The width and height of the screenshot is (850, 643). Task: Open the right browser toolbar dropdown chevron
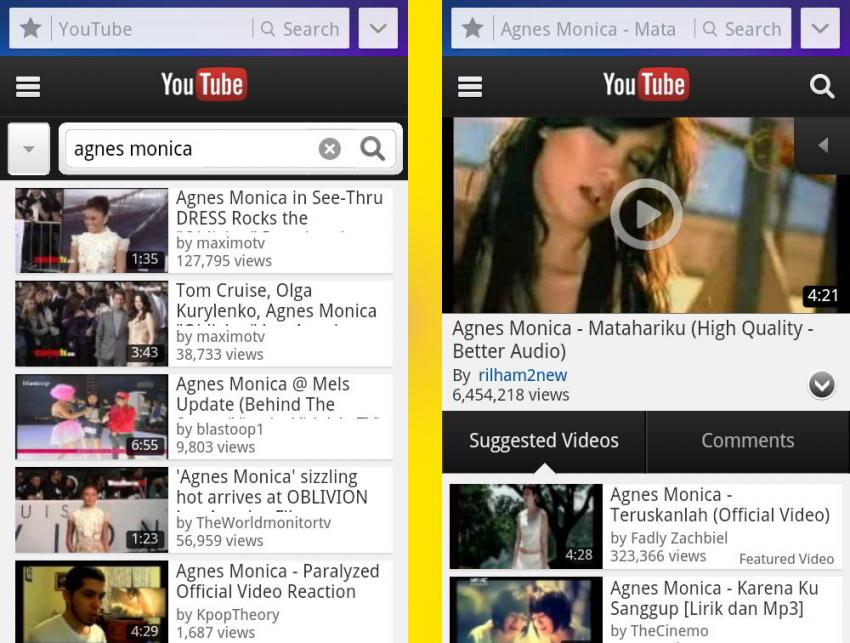[820, 28]
